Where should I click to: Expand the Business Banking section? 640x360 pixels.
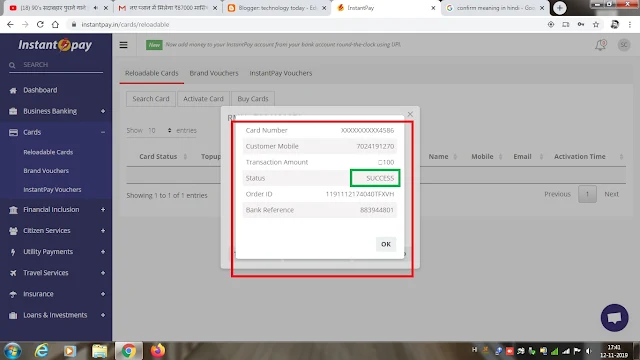[x=103, y=111]
